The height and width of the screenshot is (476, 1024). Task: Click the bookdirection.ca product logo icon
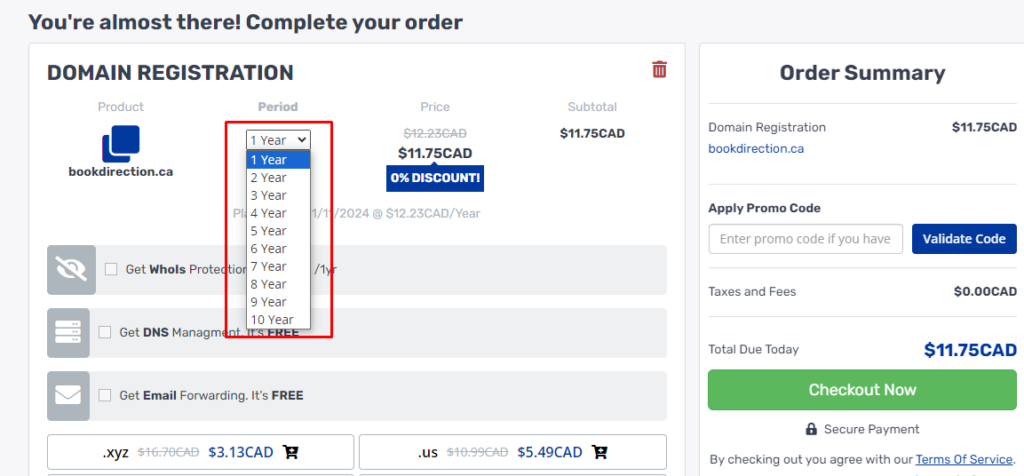tap(121, 144)
